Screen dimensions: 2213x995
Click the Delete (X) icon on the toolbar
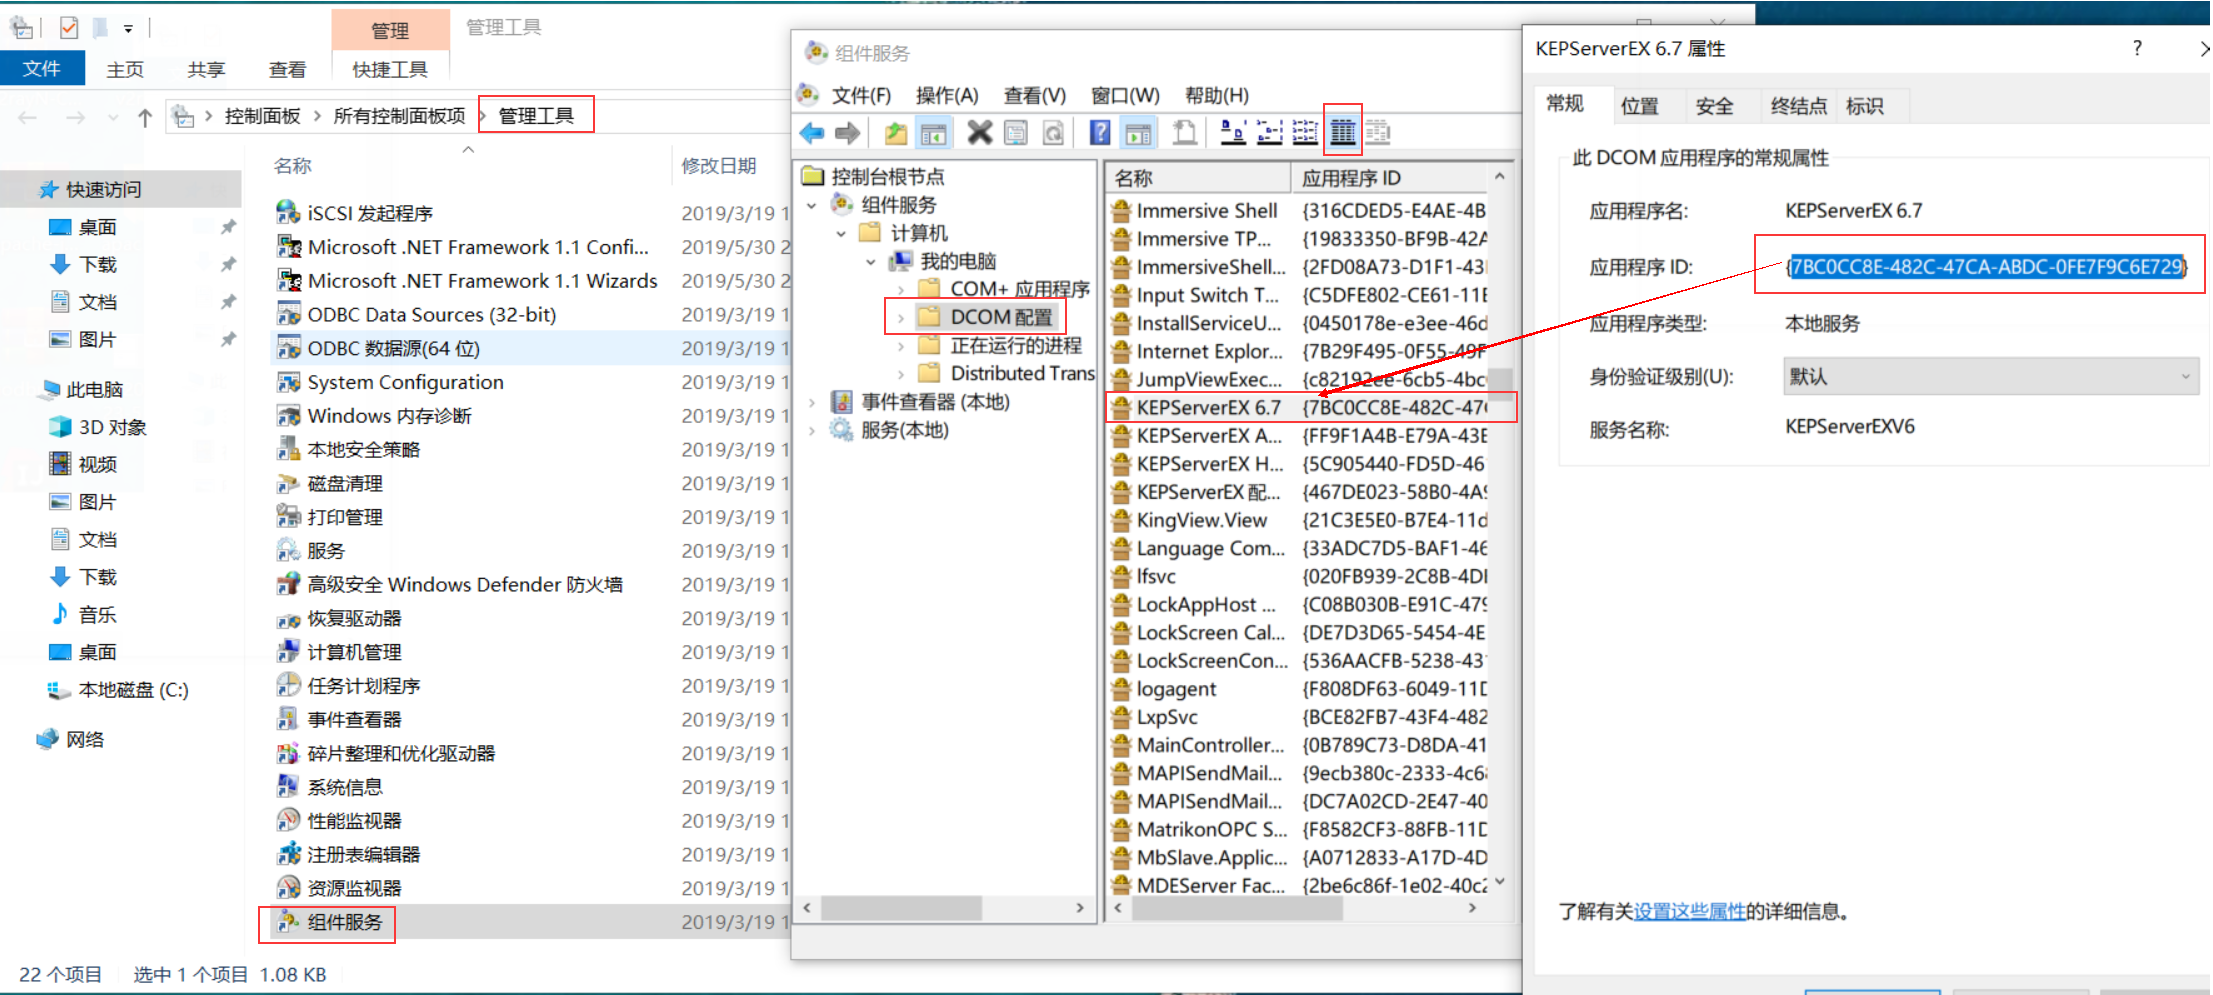click(981, 132)
